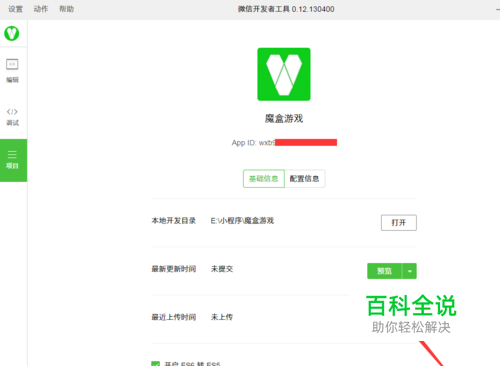Image resolution: width=500 pixels, height=366 pixels.
Task: Switch to the 调试 debug panel
Action: (12, 117)
